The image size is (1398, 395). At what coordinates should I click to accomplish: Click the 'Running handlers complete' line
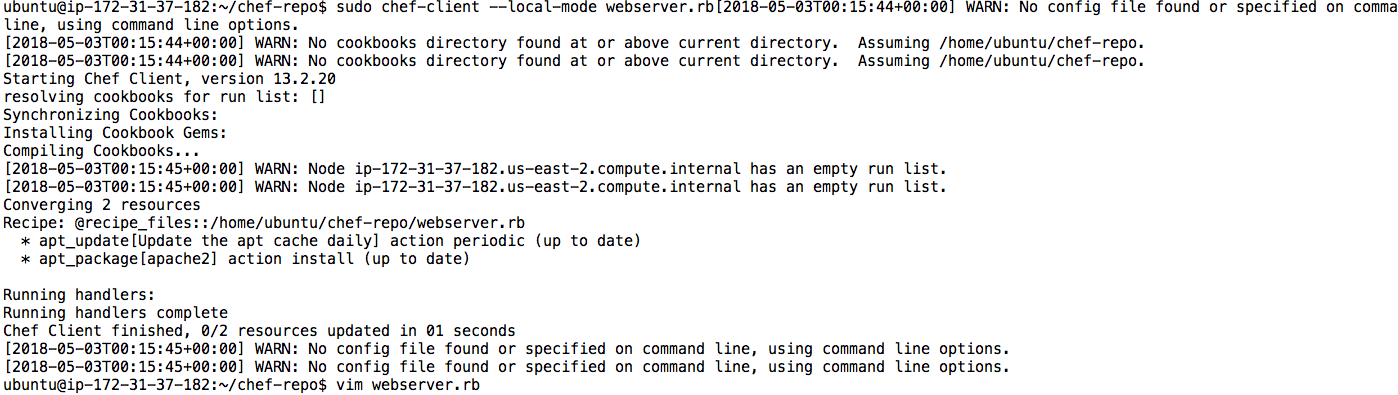[x=116, y=313]
